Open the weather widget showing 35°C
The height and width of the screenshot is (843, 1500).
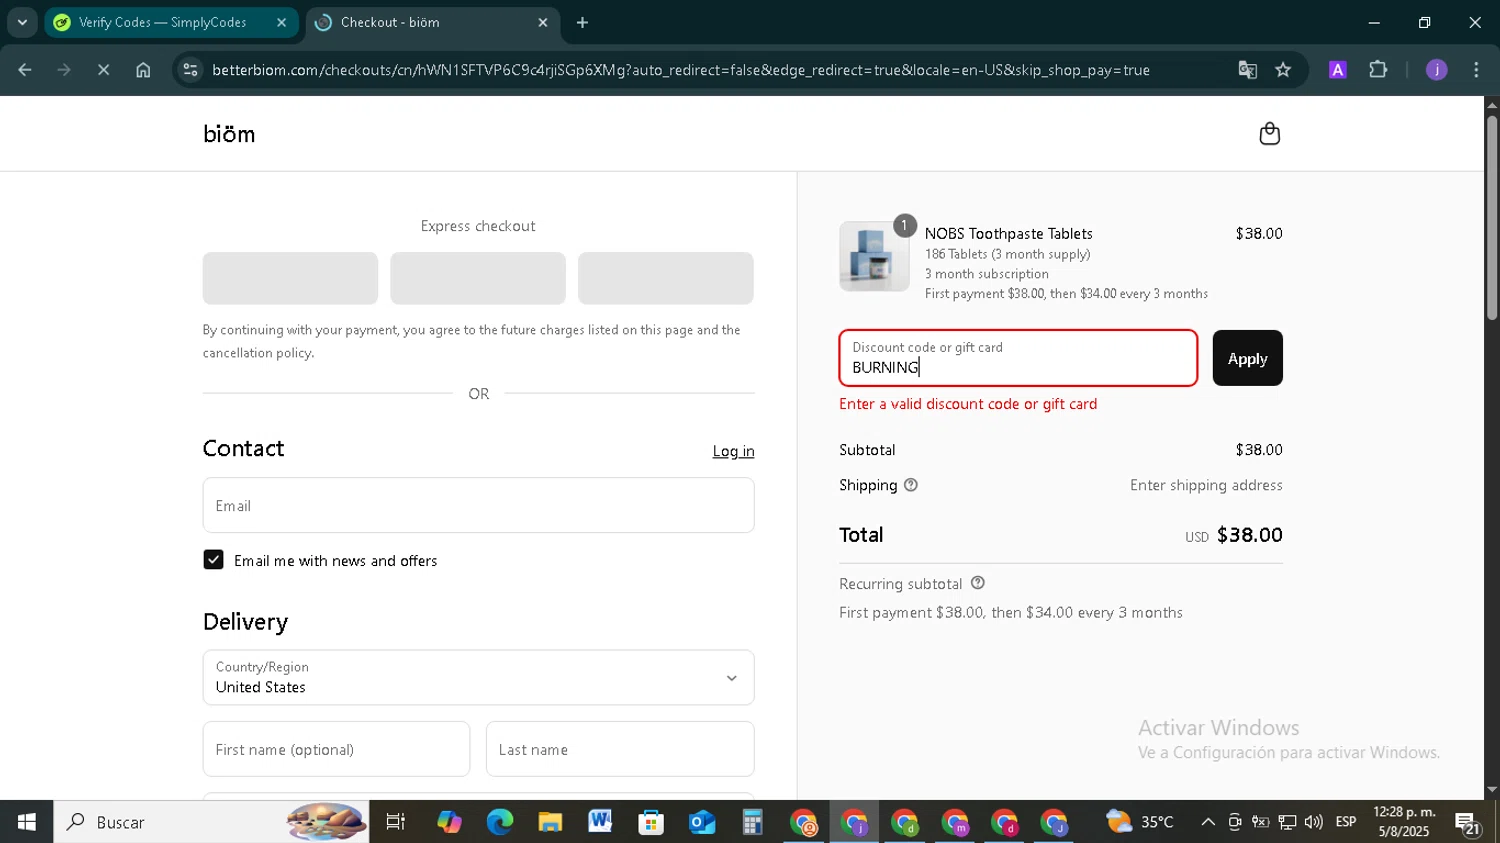point(1140,822)
